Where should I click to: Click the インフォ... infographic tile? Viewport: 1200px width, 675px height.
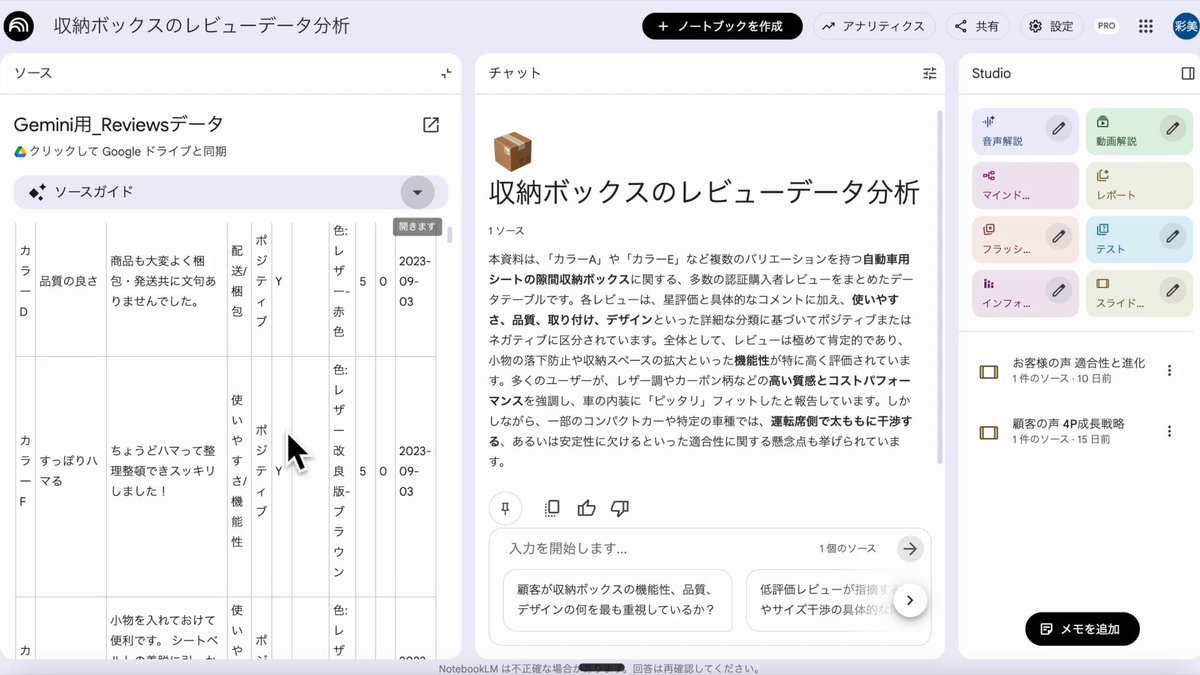[x=1025, y=293]
